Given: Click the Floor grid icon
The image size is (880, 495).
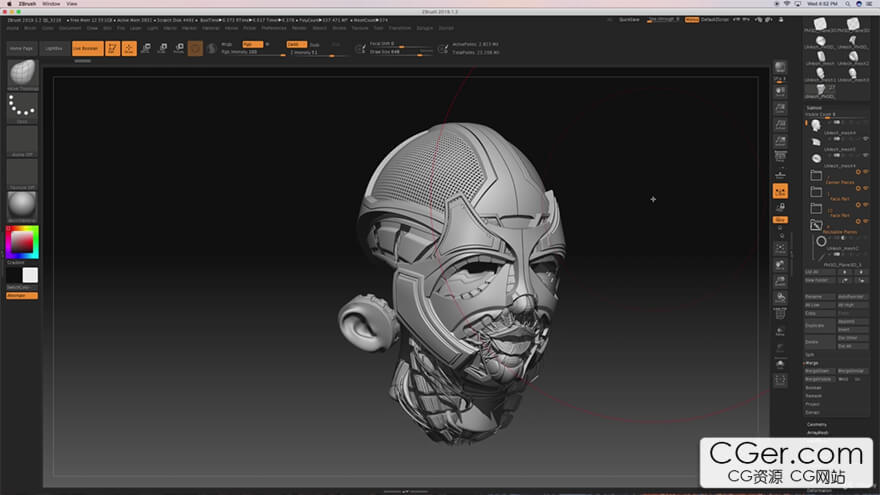Looking at the screenshot, I should pyautogui.click(x=780, y=175).
